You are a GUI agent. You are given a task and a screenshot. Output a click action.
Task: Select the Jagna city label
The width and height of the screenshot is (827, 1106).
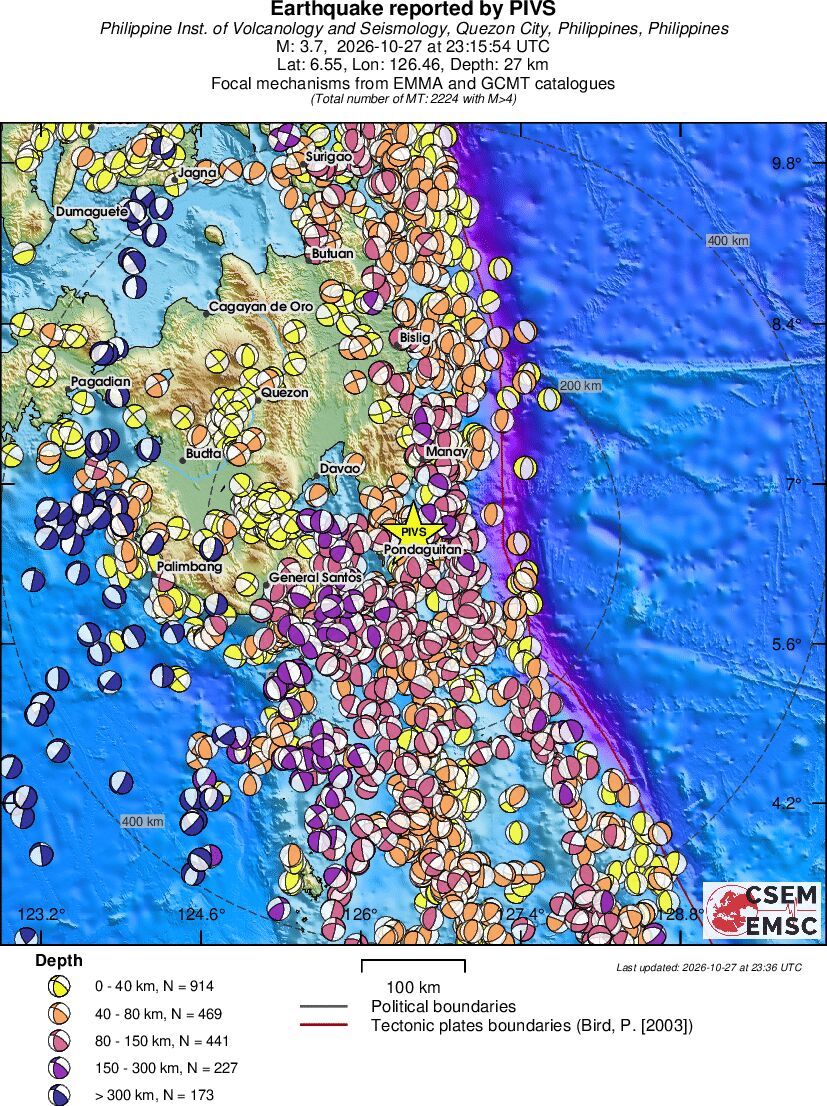(197, 172)
